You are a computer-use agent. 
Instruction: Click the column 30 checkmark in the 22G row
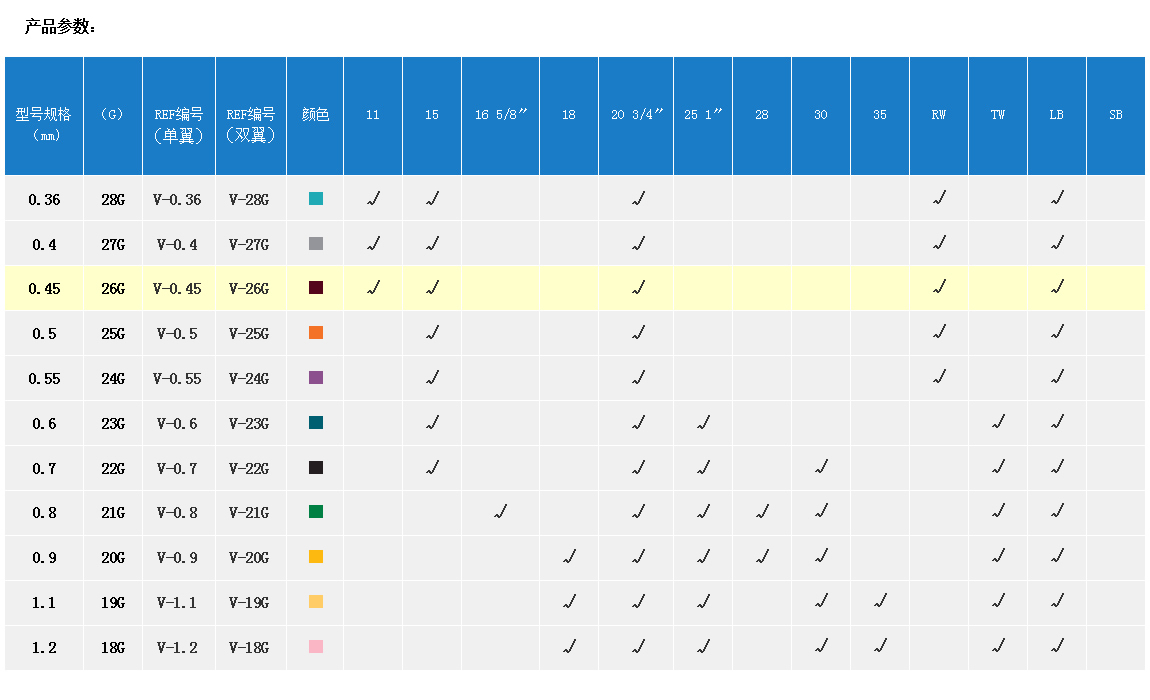821,467
